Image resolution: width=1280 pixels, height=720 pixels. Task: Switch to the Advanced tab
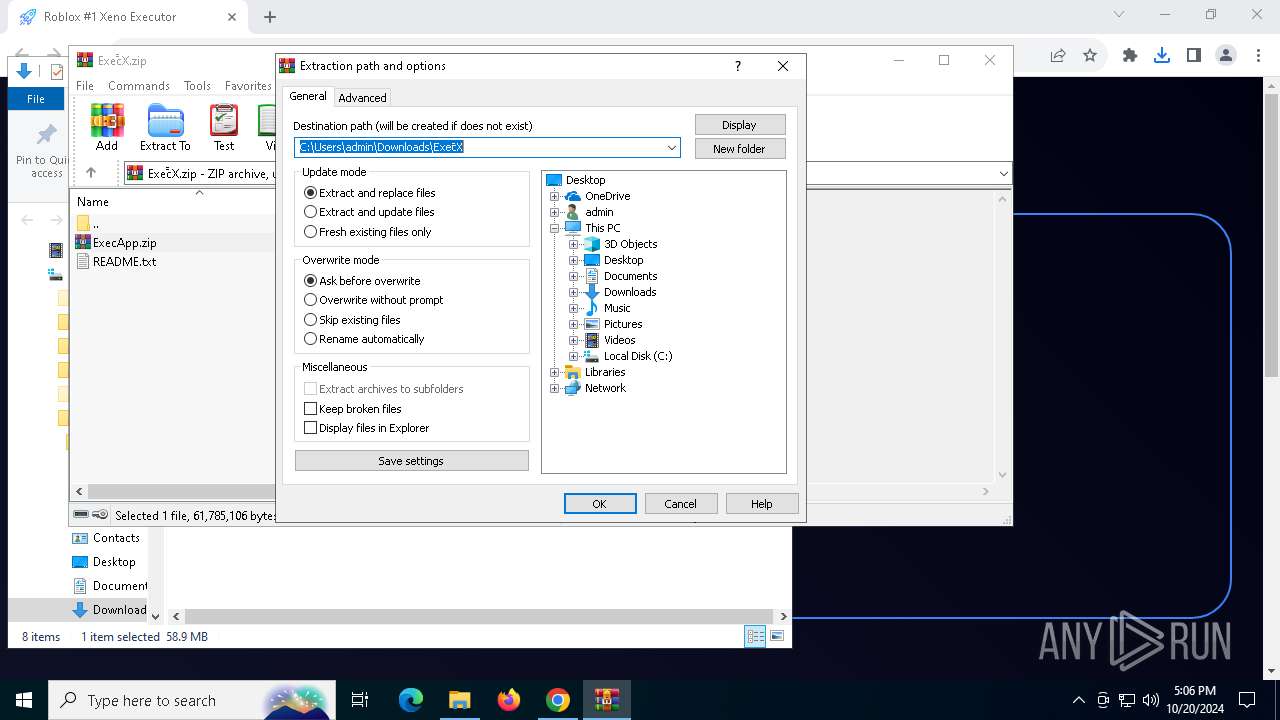(362, 98)
